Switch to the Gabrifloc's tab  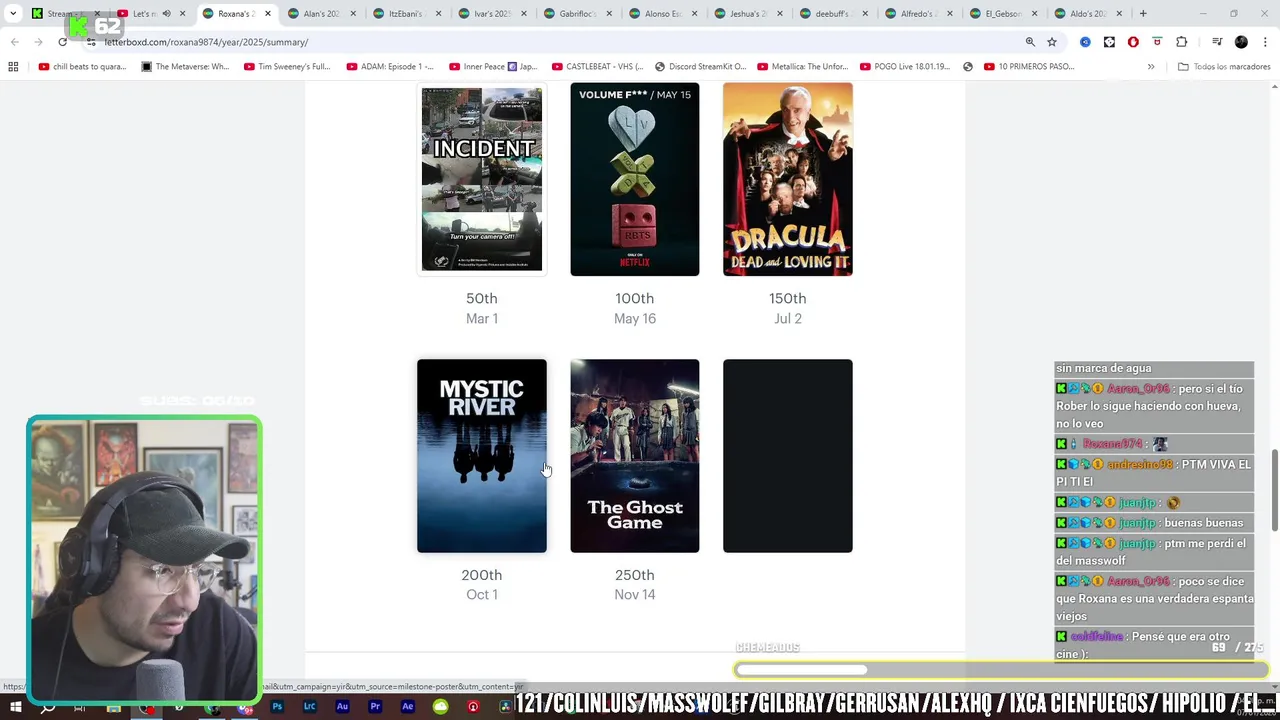tap(576, 14)
